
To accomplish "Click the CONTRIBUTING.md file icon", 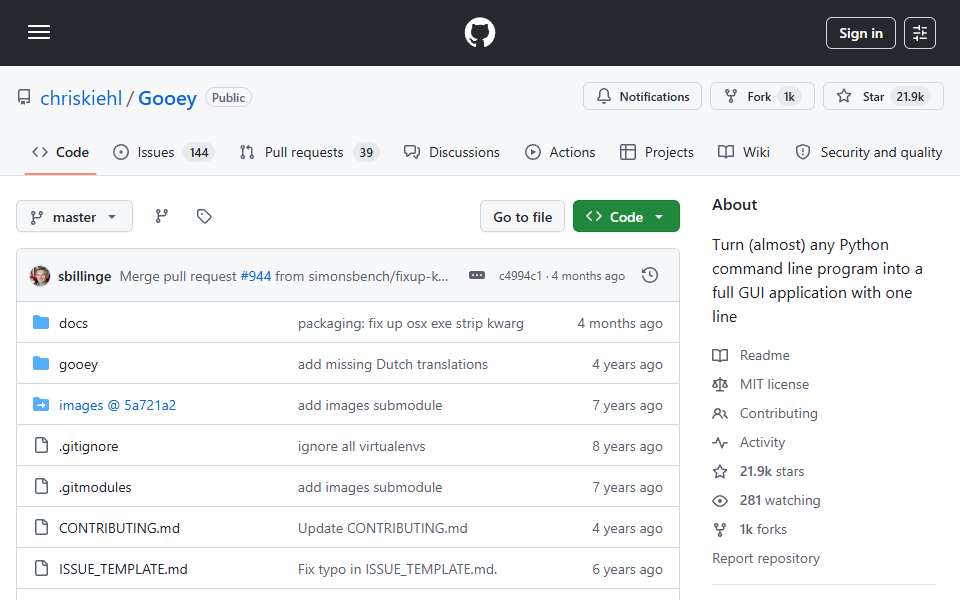I will (x=41, y=527).
